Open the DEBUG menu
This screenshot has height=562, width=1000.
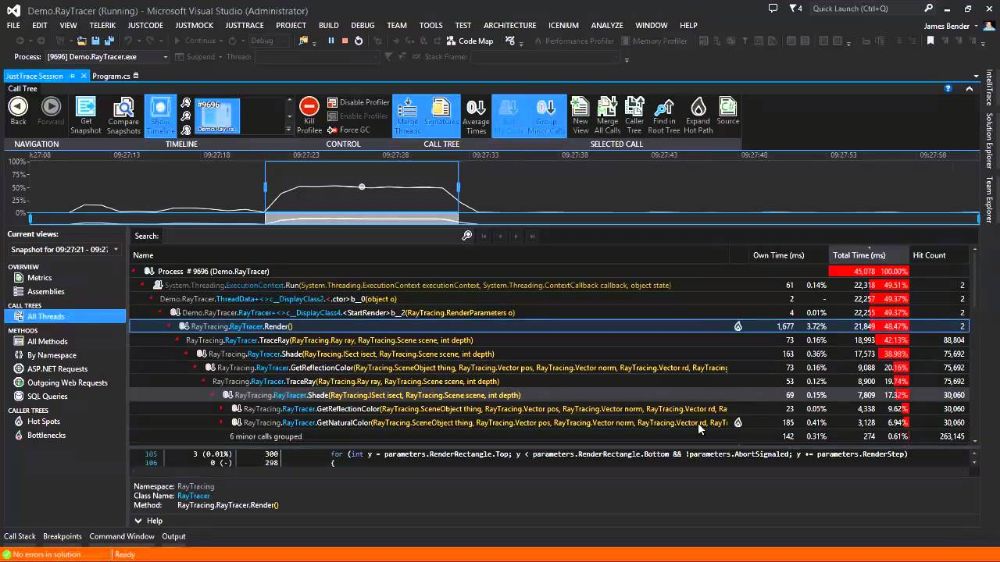tap(362, 26)
